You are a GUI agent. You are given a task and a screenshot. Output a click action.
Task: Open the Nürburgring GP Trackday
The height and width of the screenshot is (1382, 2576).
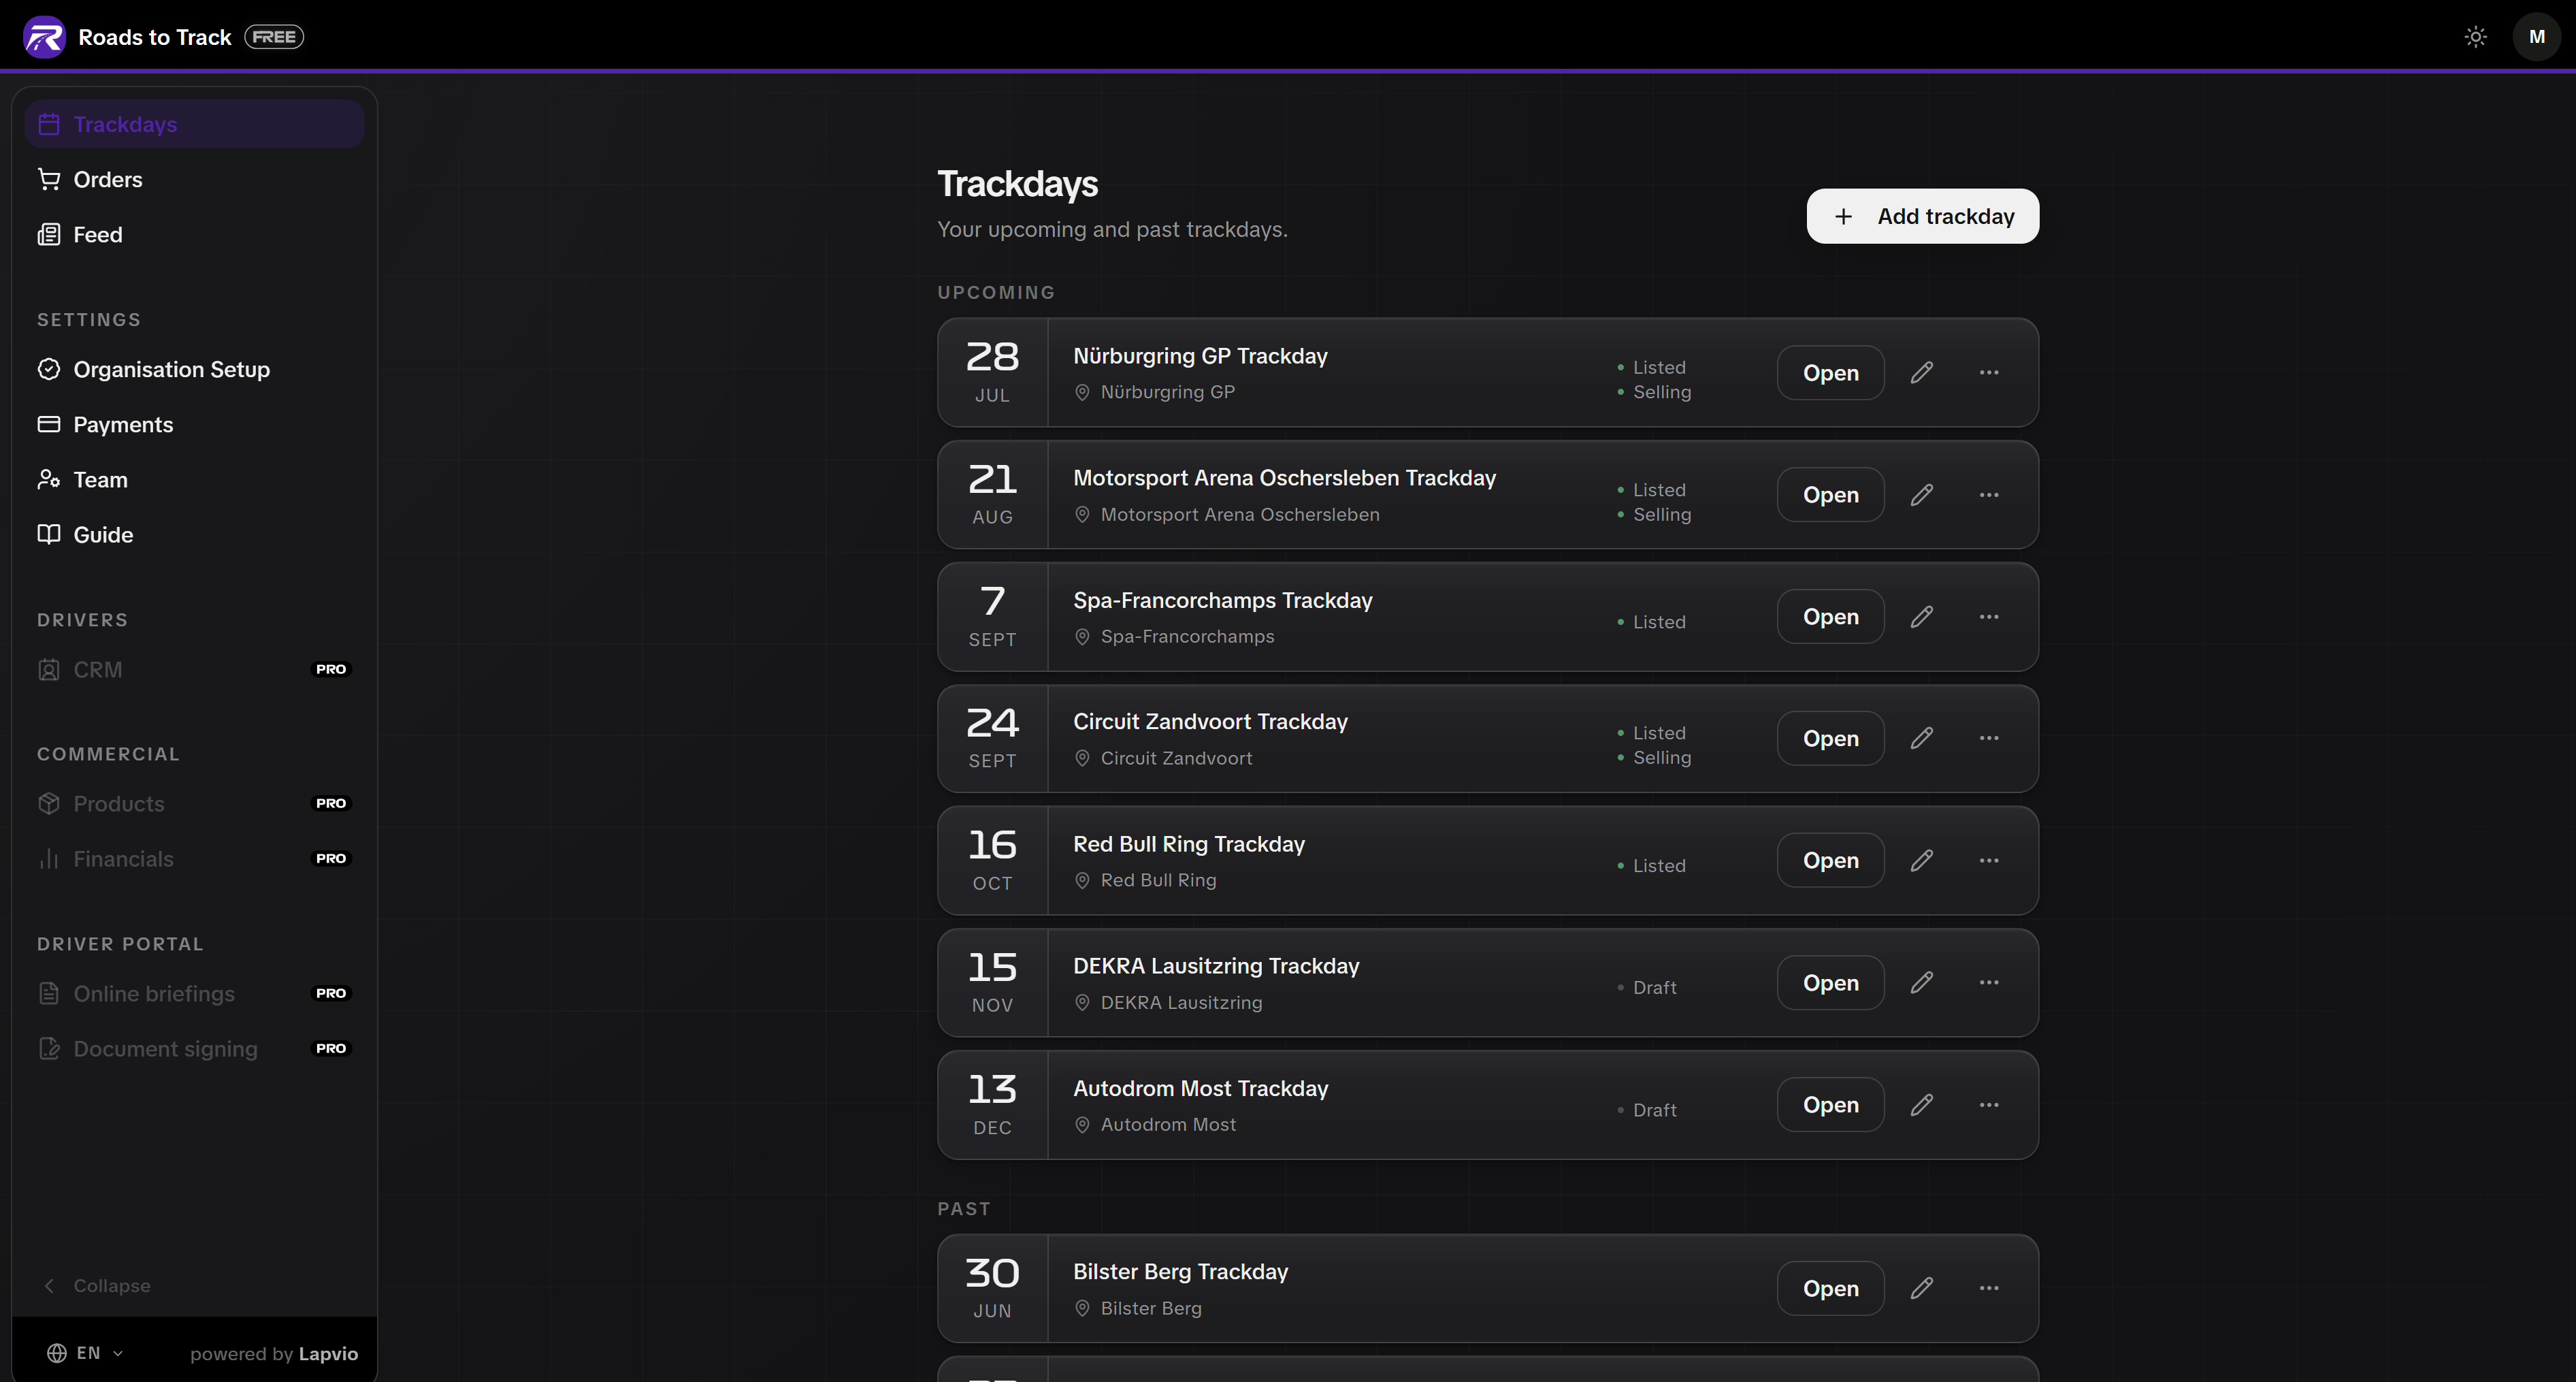click(x=1830, y=373)
